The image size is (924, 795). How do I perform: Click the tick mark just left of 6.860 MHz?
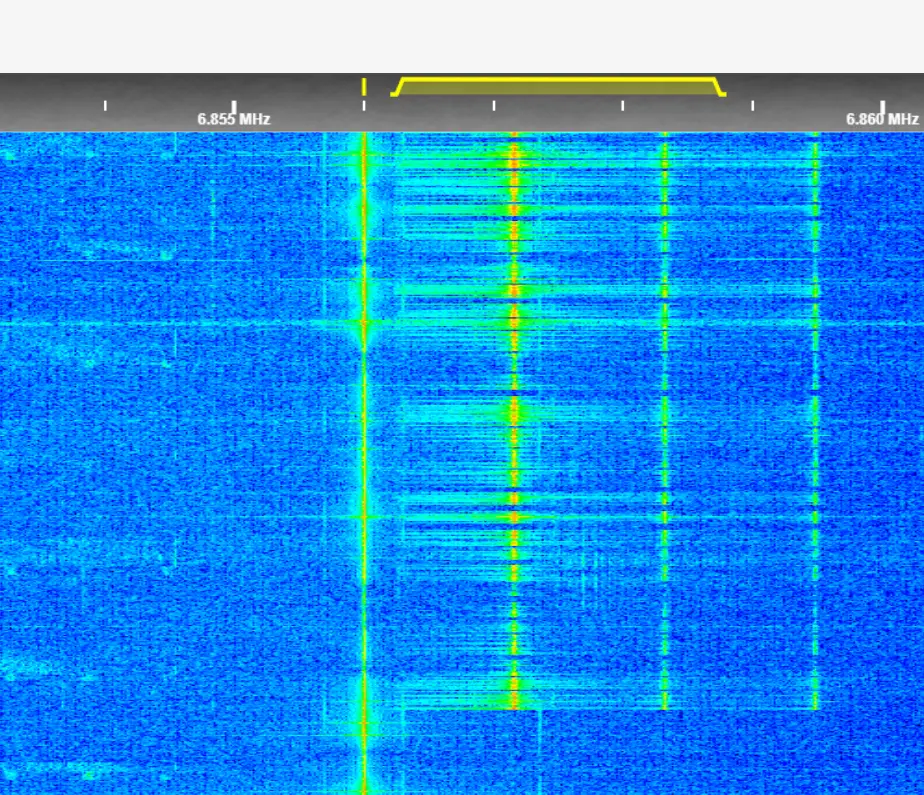(x=752, y=105)
